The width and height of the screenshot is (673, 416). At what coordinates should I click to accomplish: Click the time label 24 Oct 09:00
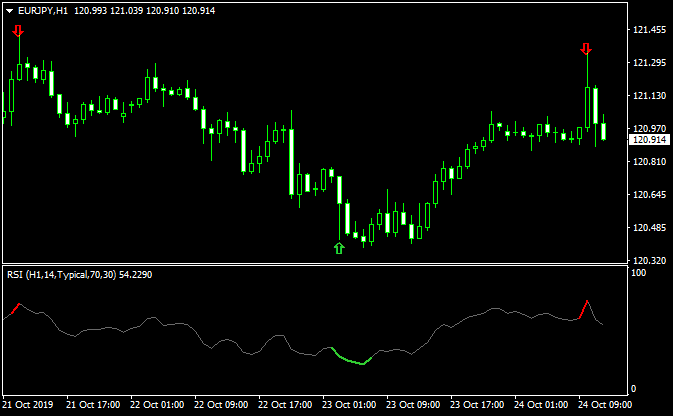pyautogui.click(x=605, y=405)
